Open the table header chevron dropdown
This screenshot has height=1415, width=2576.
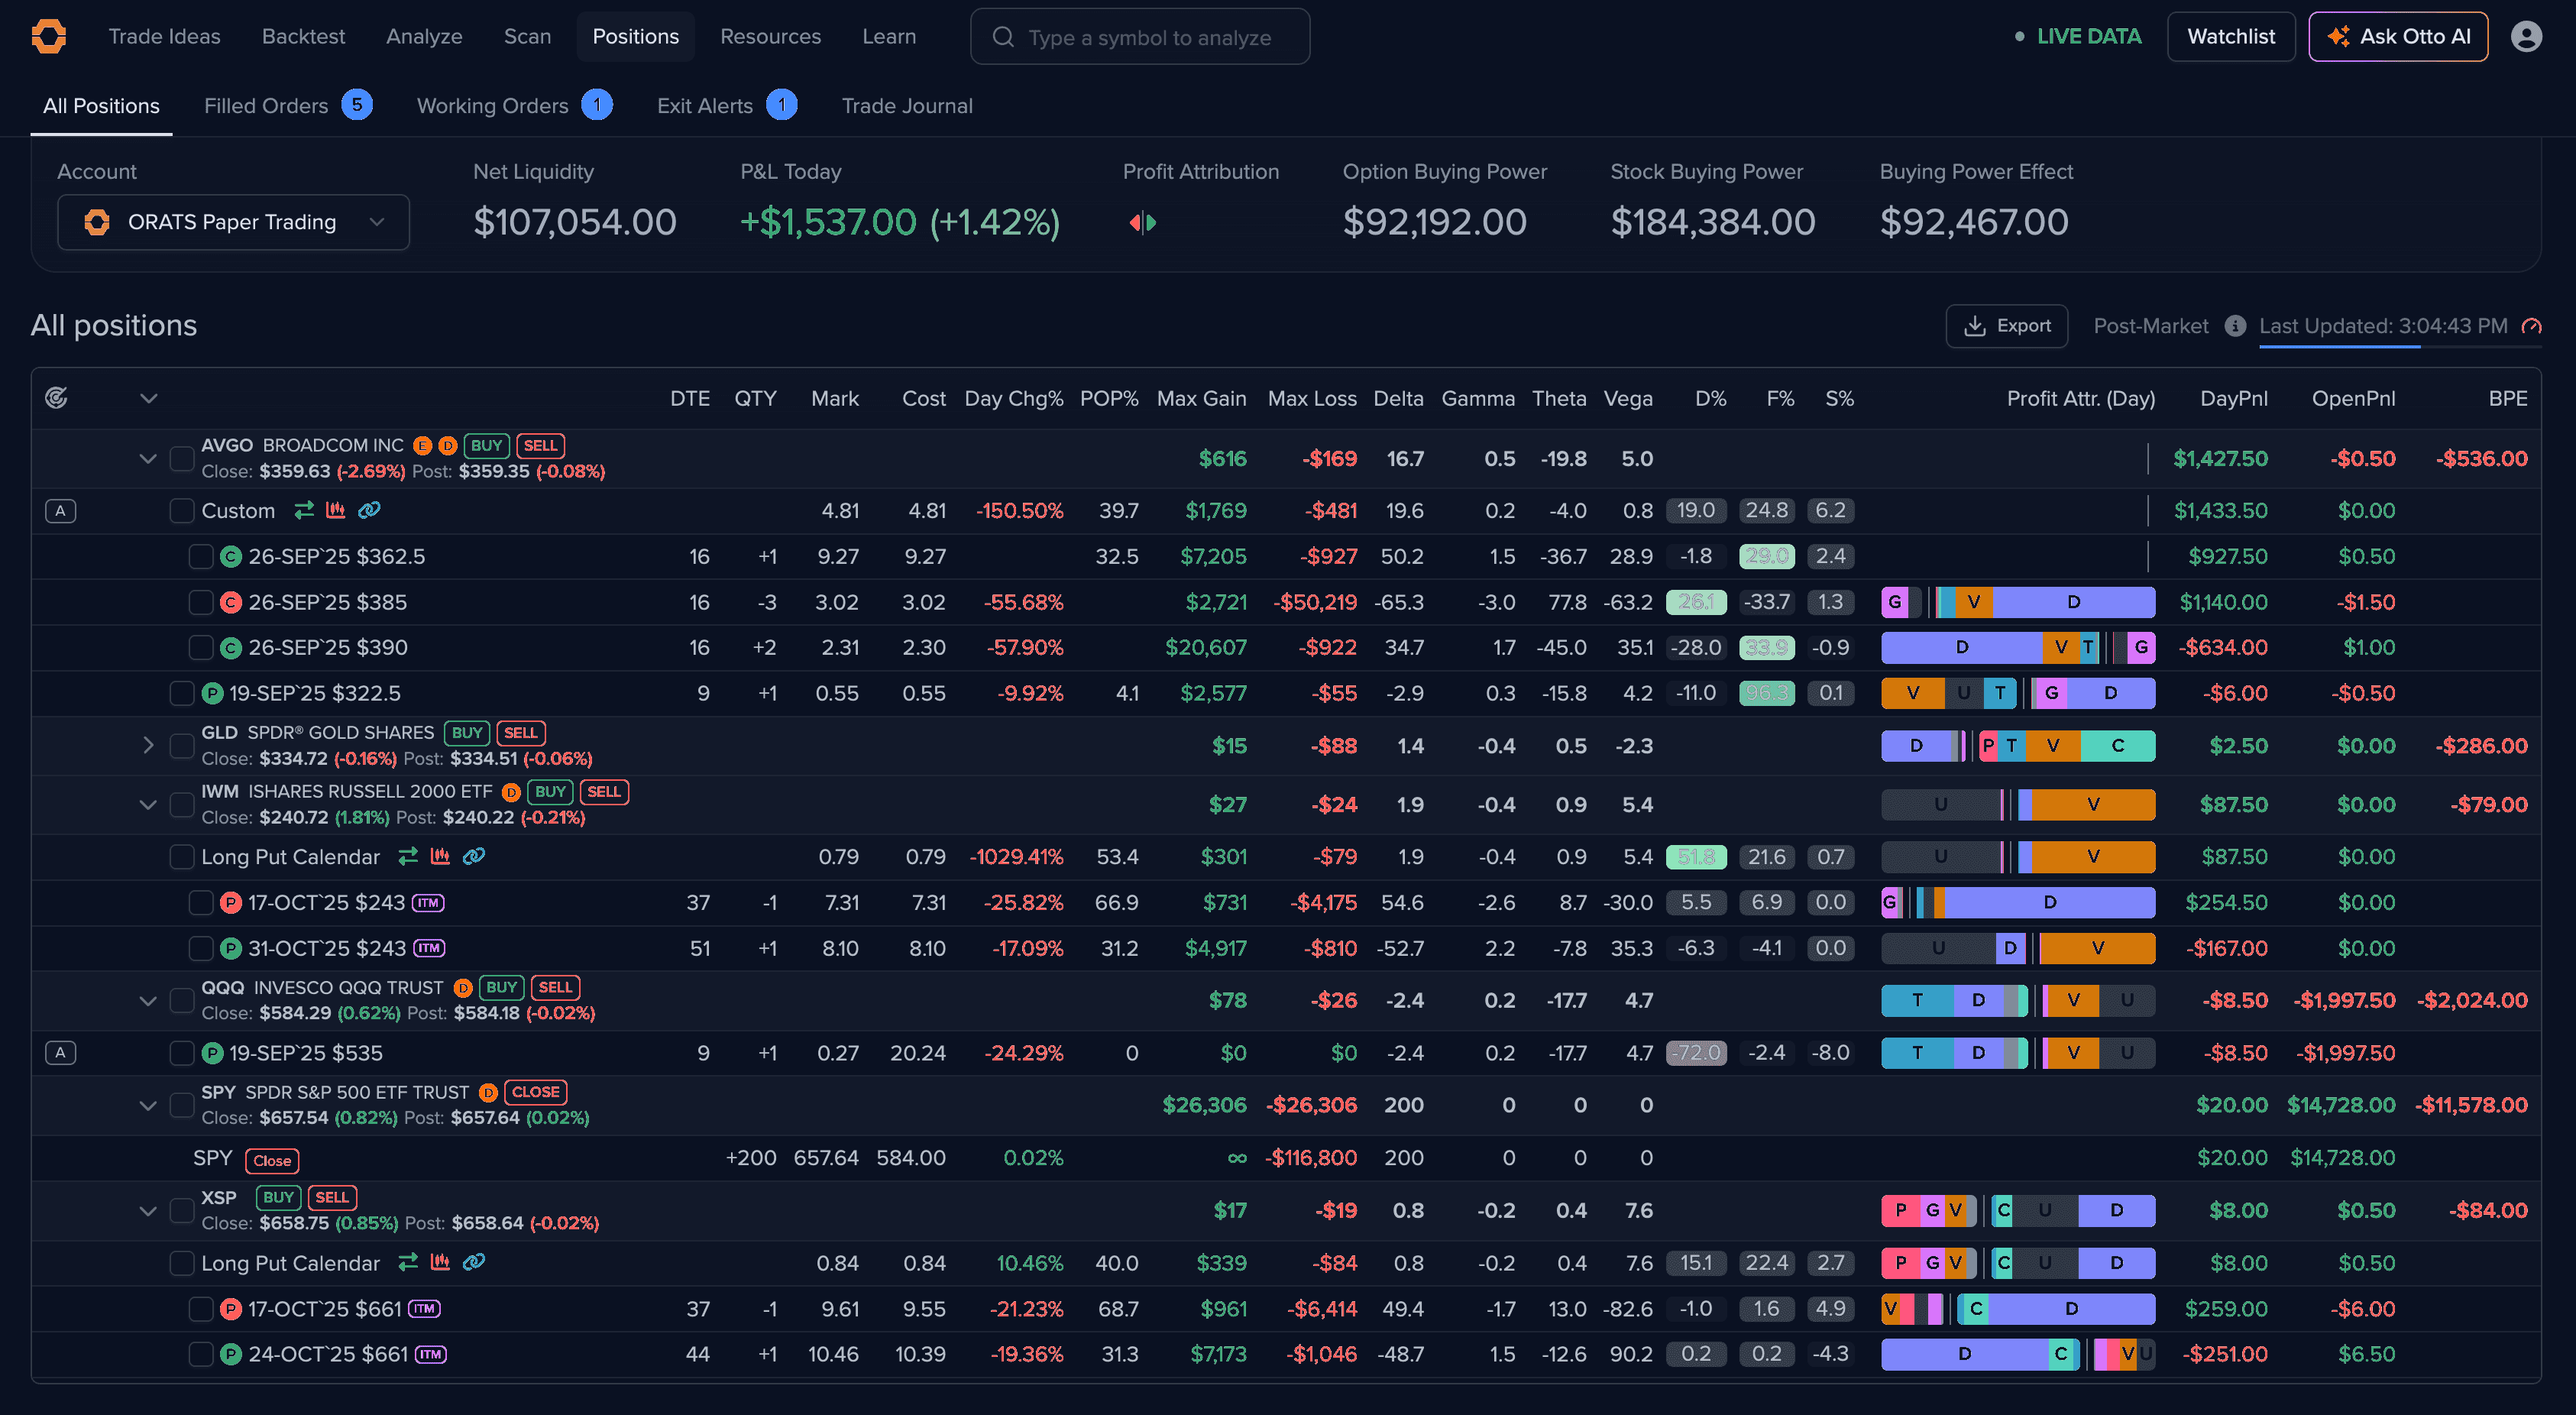(149, 398)
